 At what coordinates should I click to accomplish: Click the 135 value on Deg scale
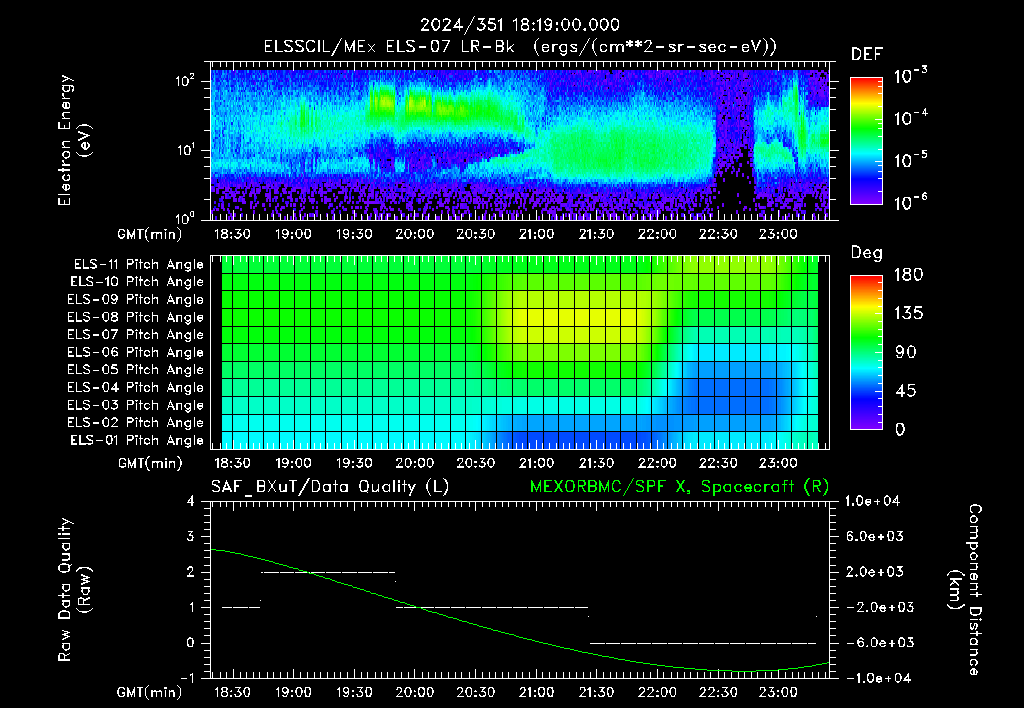(908, 314)
